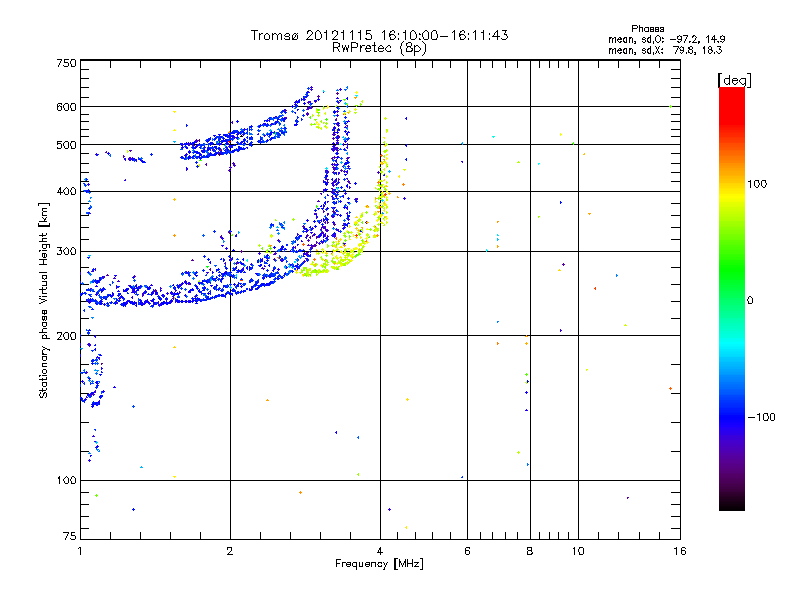Click the plot title 'Tromsø 20121115 16:10:00–16:11:43'

380,35
